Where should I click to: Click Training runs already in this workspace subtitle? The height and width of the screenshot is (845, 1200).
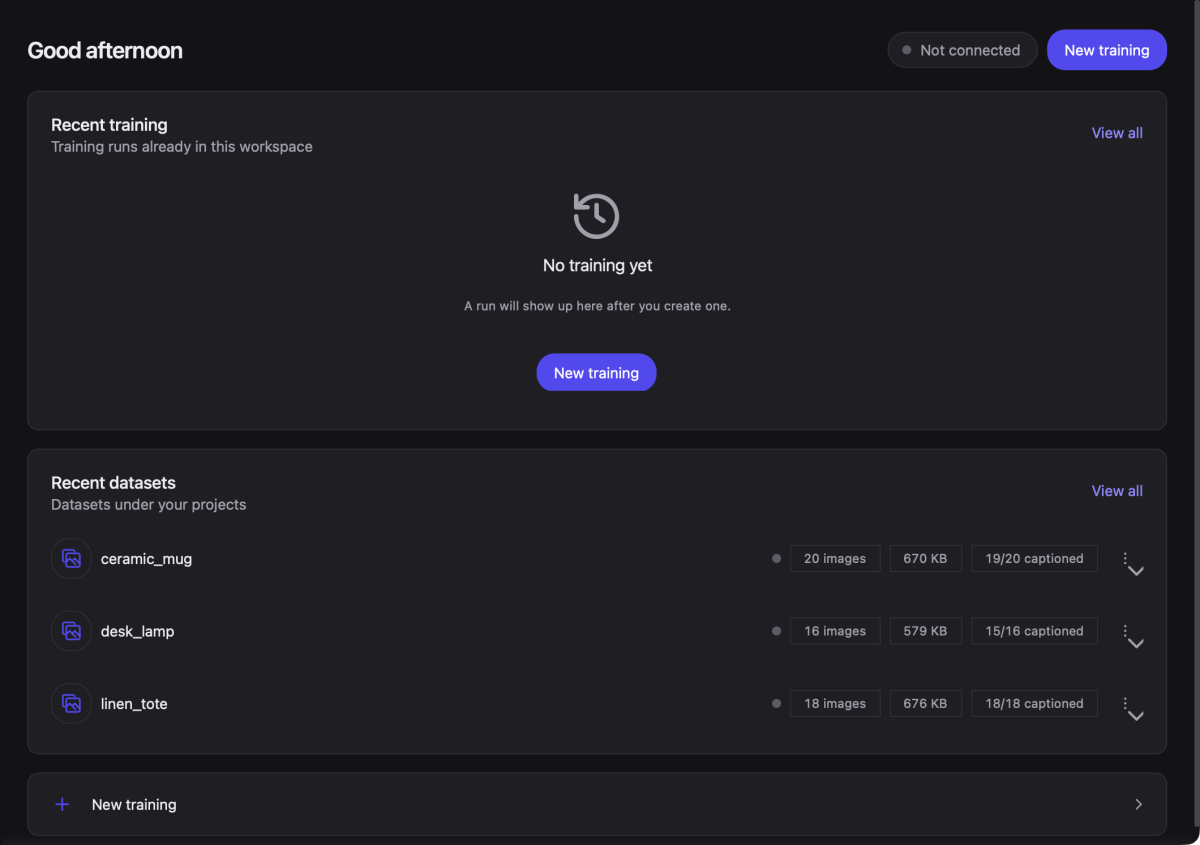point(182,147)
